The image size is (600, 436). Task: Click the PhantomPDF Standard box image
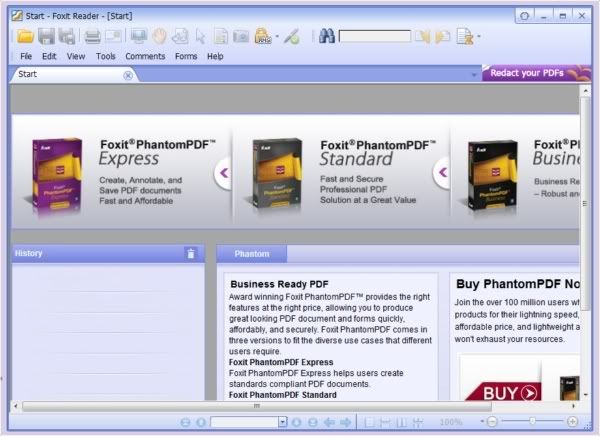point(276,175)
